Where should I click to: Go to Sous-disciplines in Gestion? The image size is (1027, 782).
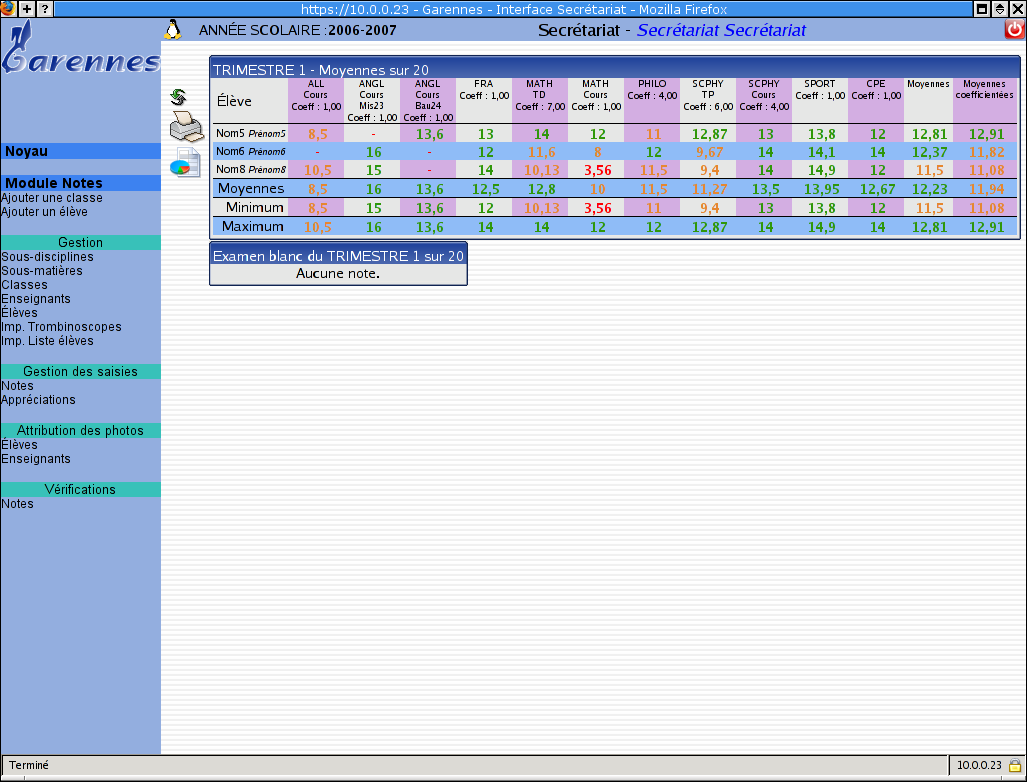click(47, 257)
